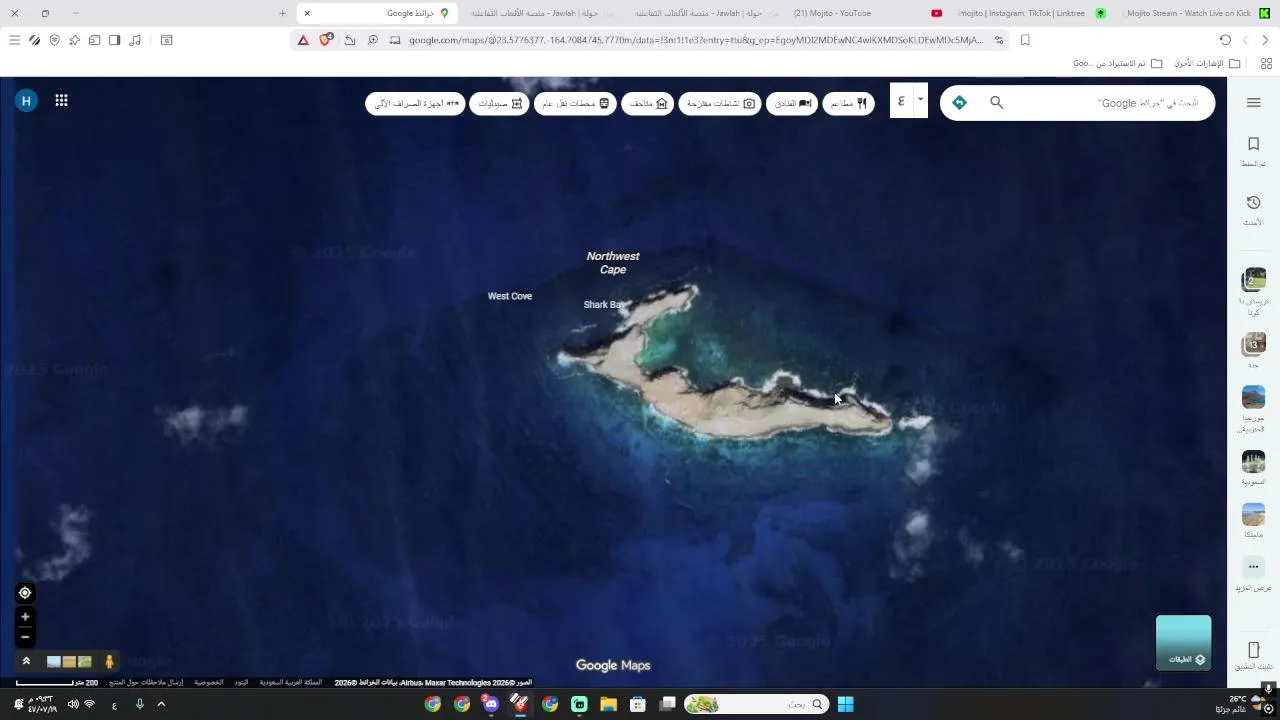Click Send product feedback link in footer

(146, 682)
